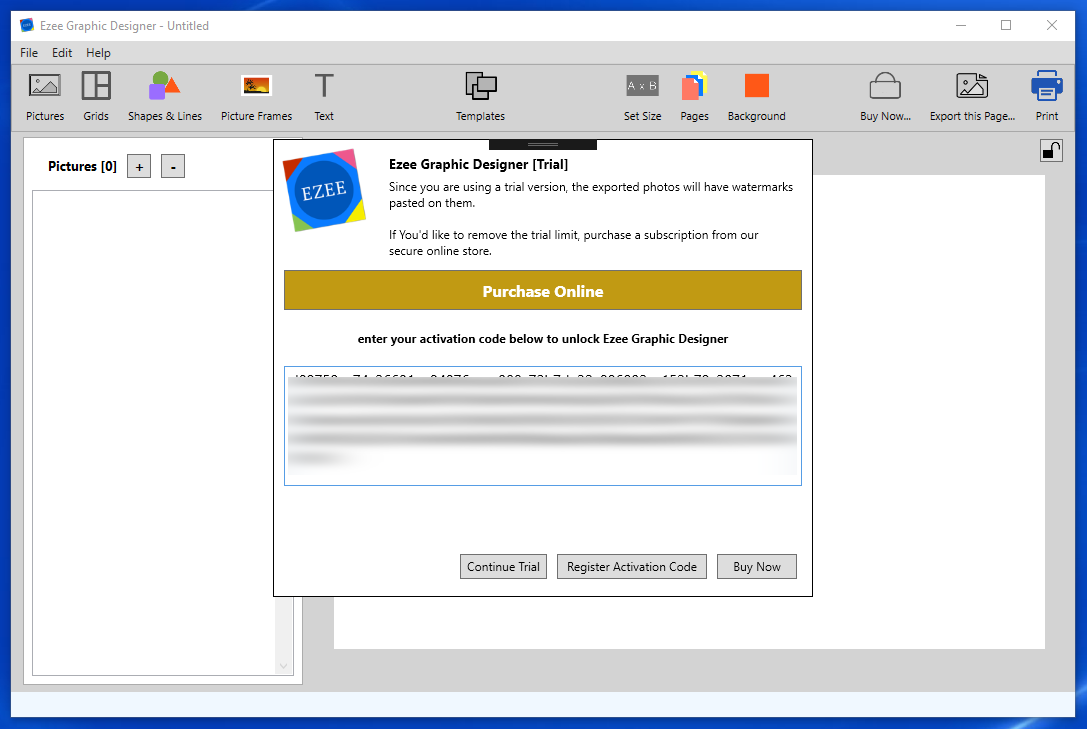Screen dimensions: 1087x729
Task: Open the Help menu
Action: [98, 53]
